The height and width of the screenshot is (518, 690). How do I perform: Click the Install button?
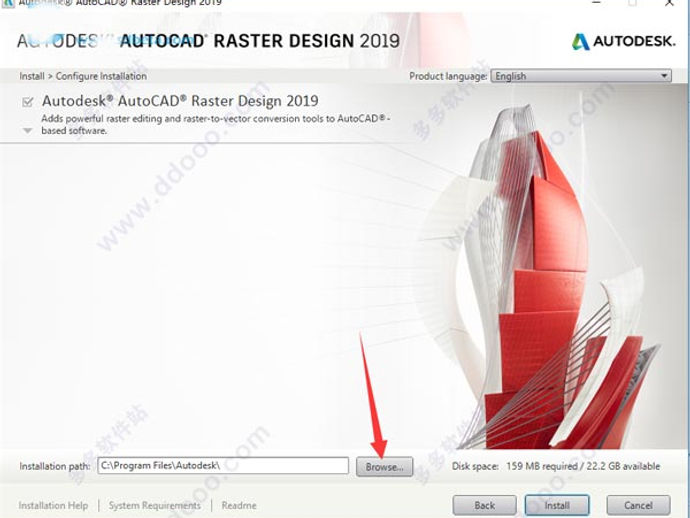557,505
